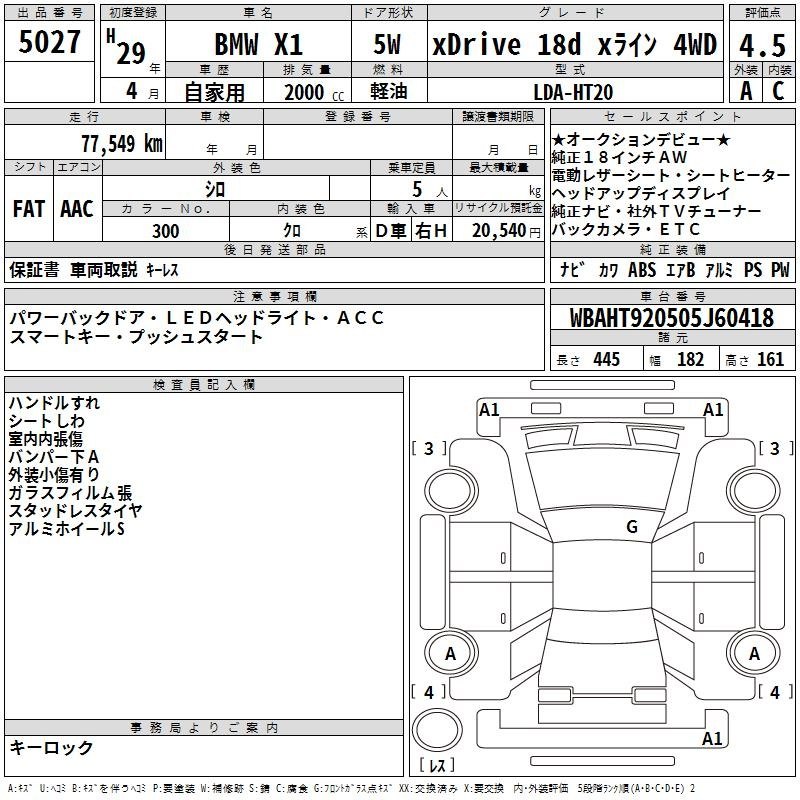Click ハンドルすれ inspector note
The height and width of the screenshot is (800, 800).
pyautogui.click(x=54, y=403)
